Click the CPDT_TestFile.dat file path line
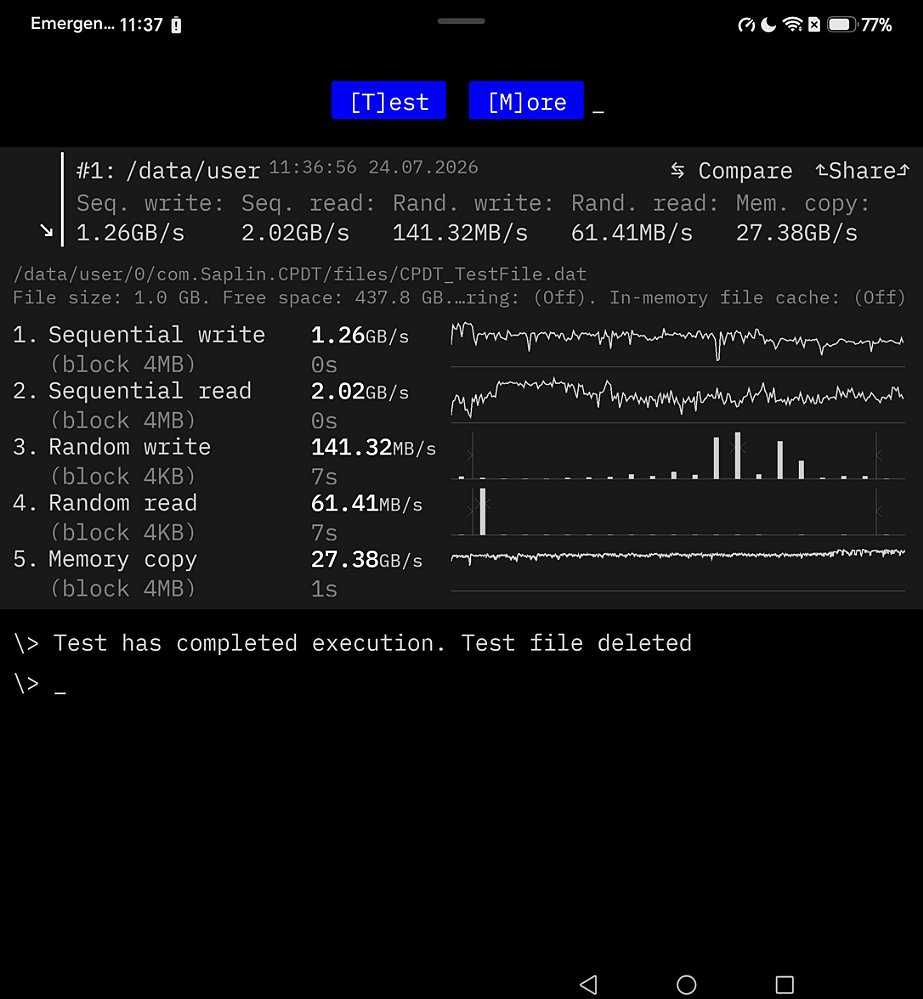923x999 pixels. (x=299, y=274)
